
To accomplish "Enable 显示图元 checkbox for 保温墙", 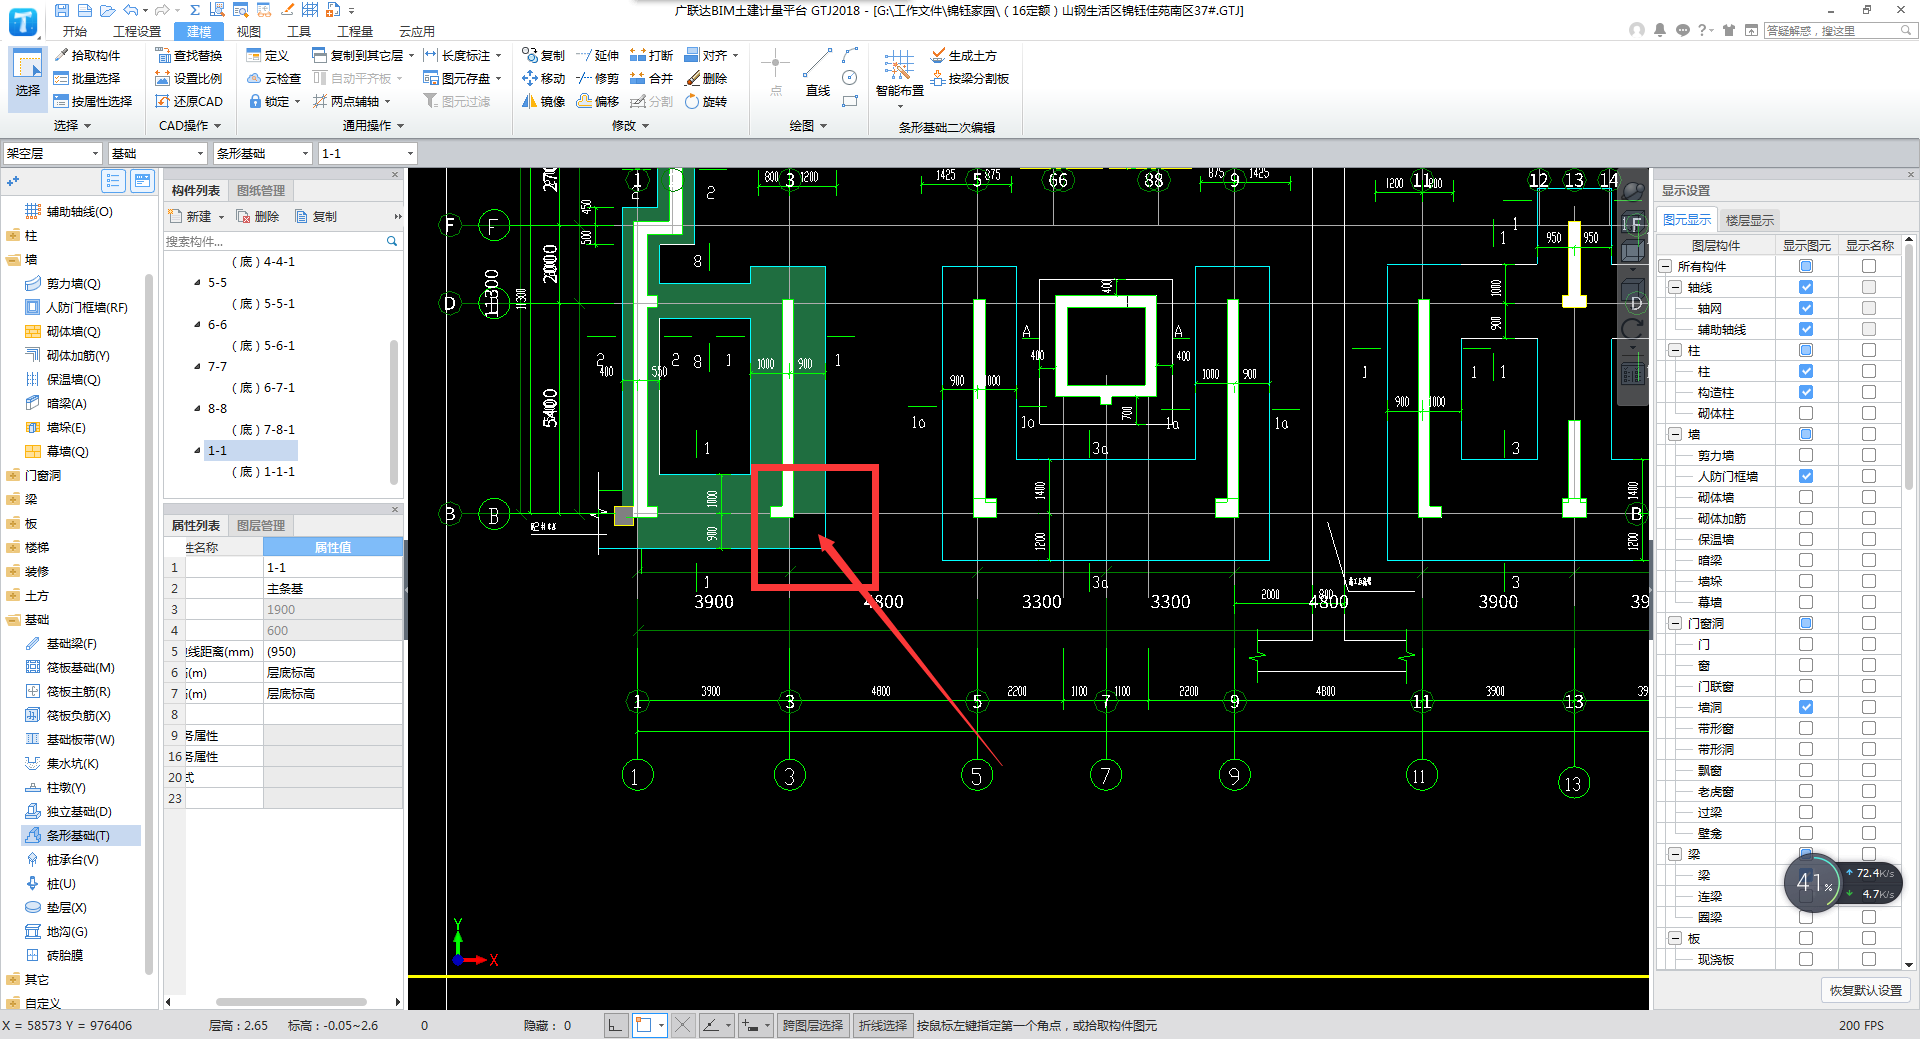I will 1806,539.
